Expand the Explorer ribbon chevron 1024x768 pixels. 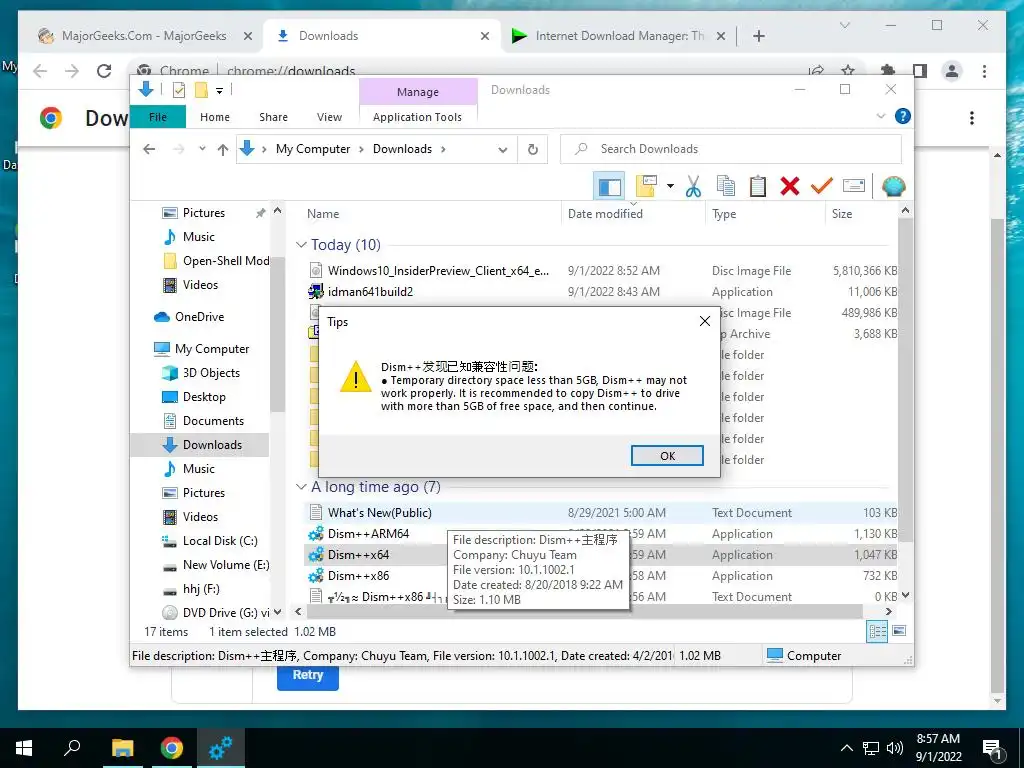pyautogui.click(x=880, y=116)
